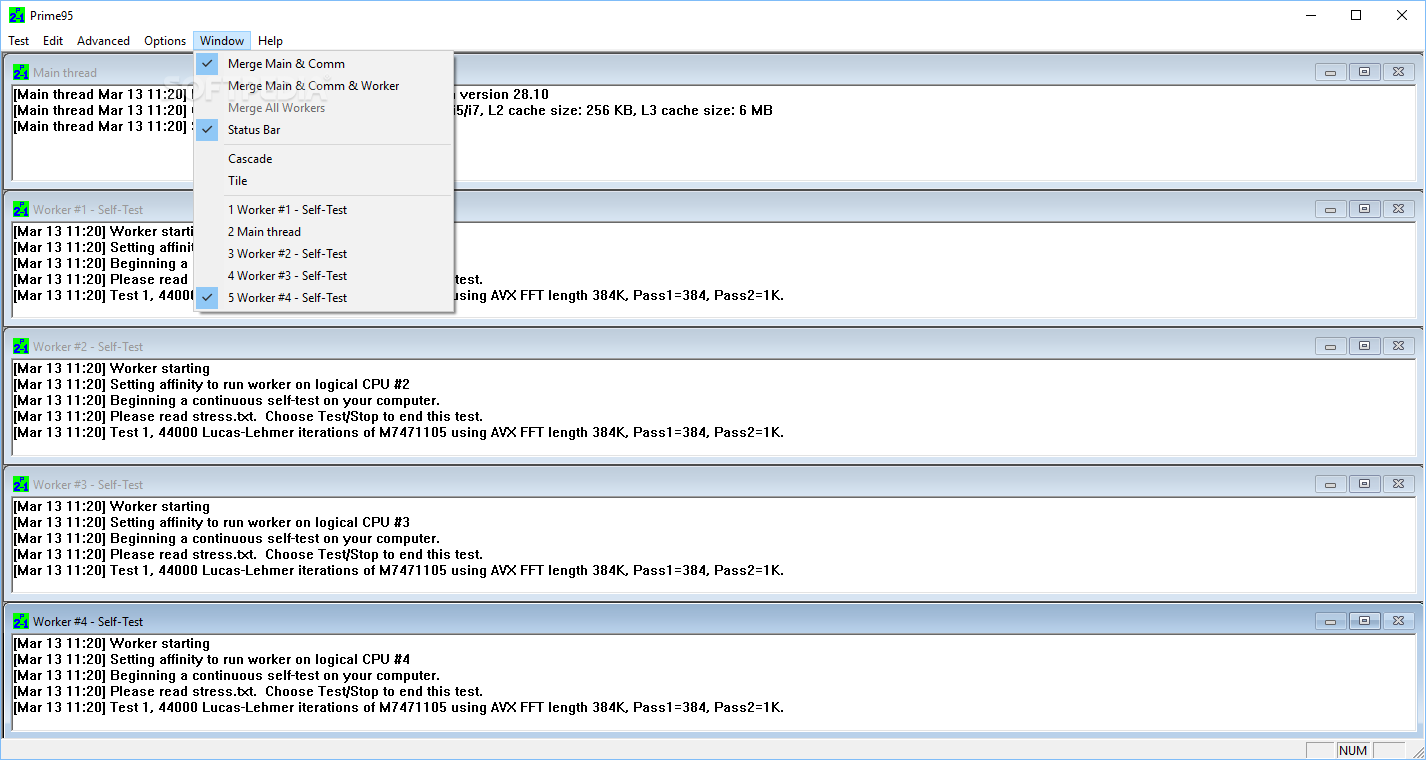The width and height of the screenshot is (1426, 760).
Task: Click Worker #4 'logical CPU #4' affinity line
Action: [211, 659]
